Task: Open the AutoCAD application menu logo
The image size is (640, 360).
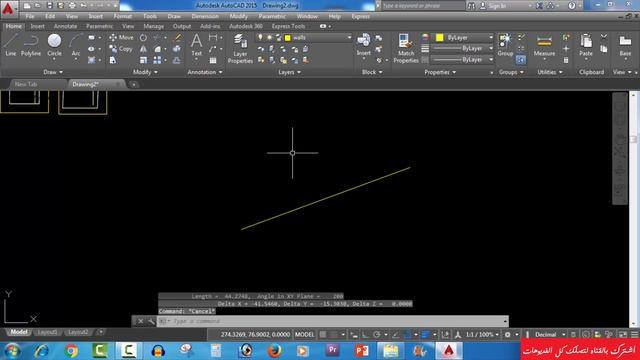Action: [x=8, y=9]
